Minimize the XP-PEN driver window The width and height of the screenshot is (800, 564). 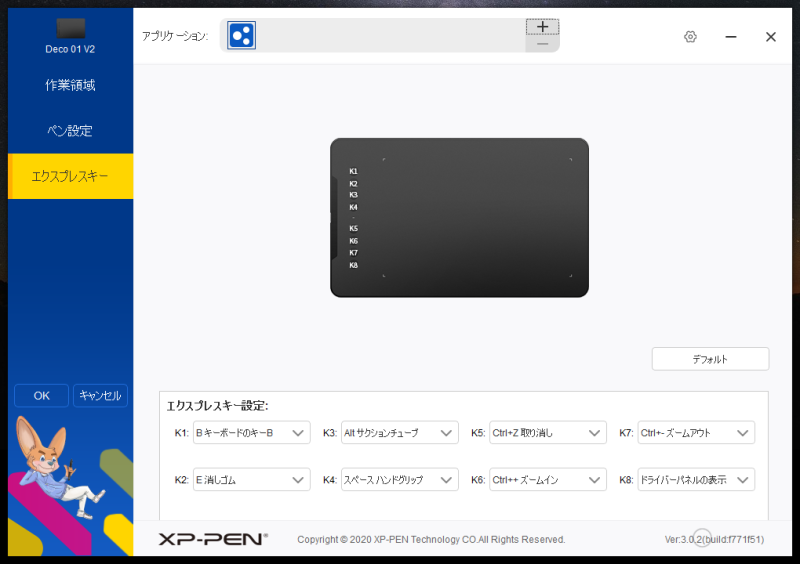click(x=731, y=37)
